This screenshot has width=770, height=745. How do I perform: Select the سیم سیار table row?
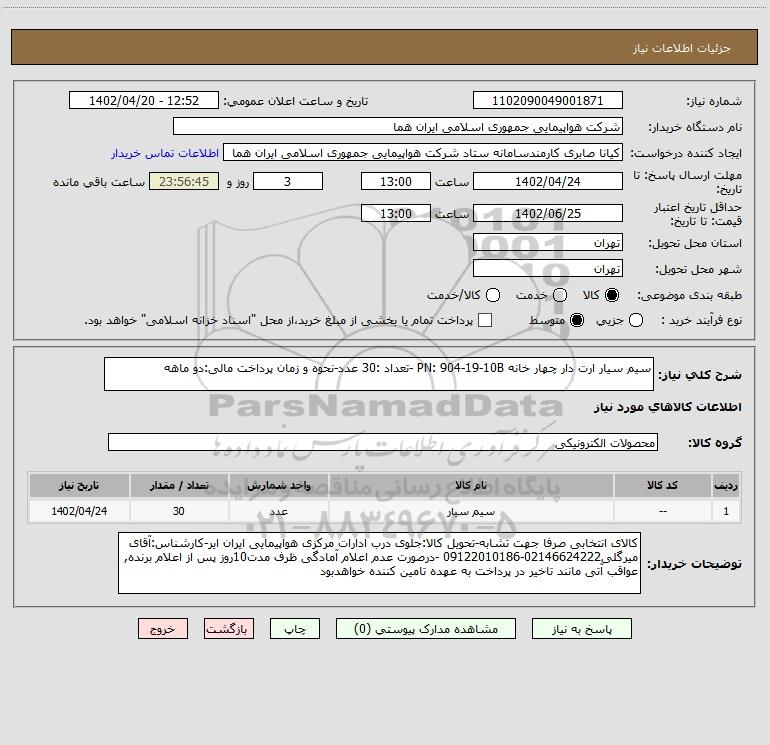pos(384,511)
